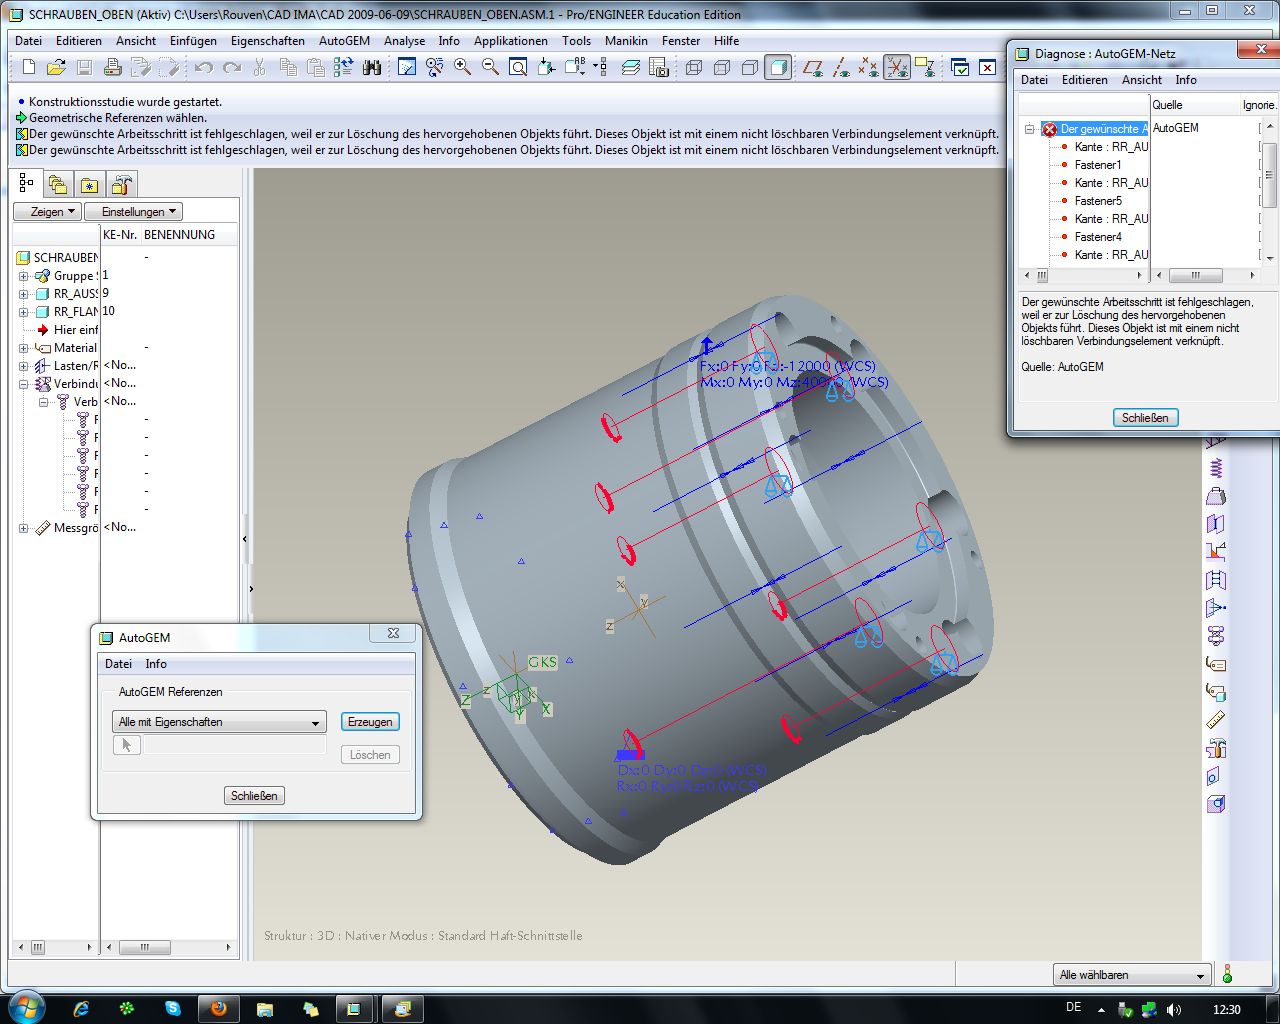Open the AutoGEM menu in main menubar
This screenshot has height=1024, width=1280.
344,41
